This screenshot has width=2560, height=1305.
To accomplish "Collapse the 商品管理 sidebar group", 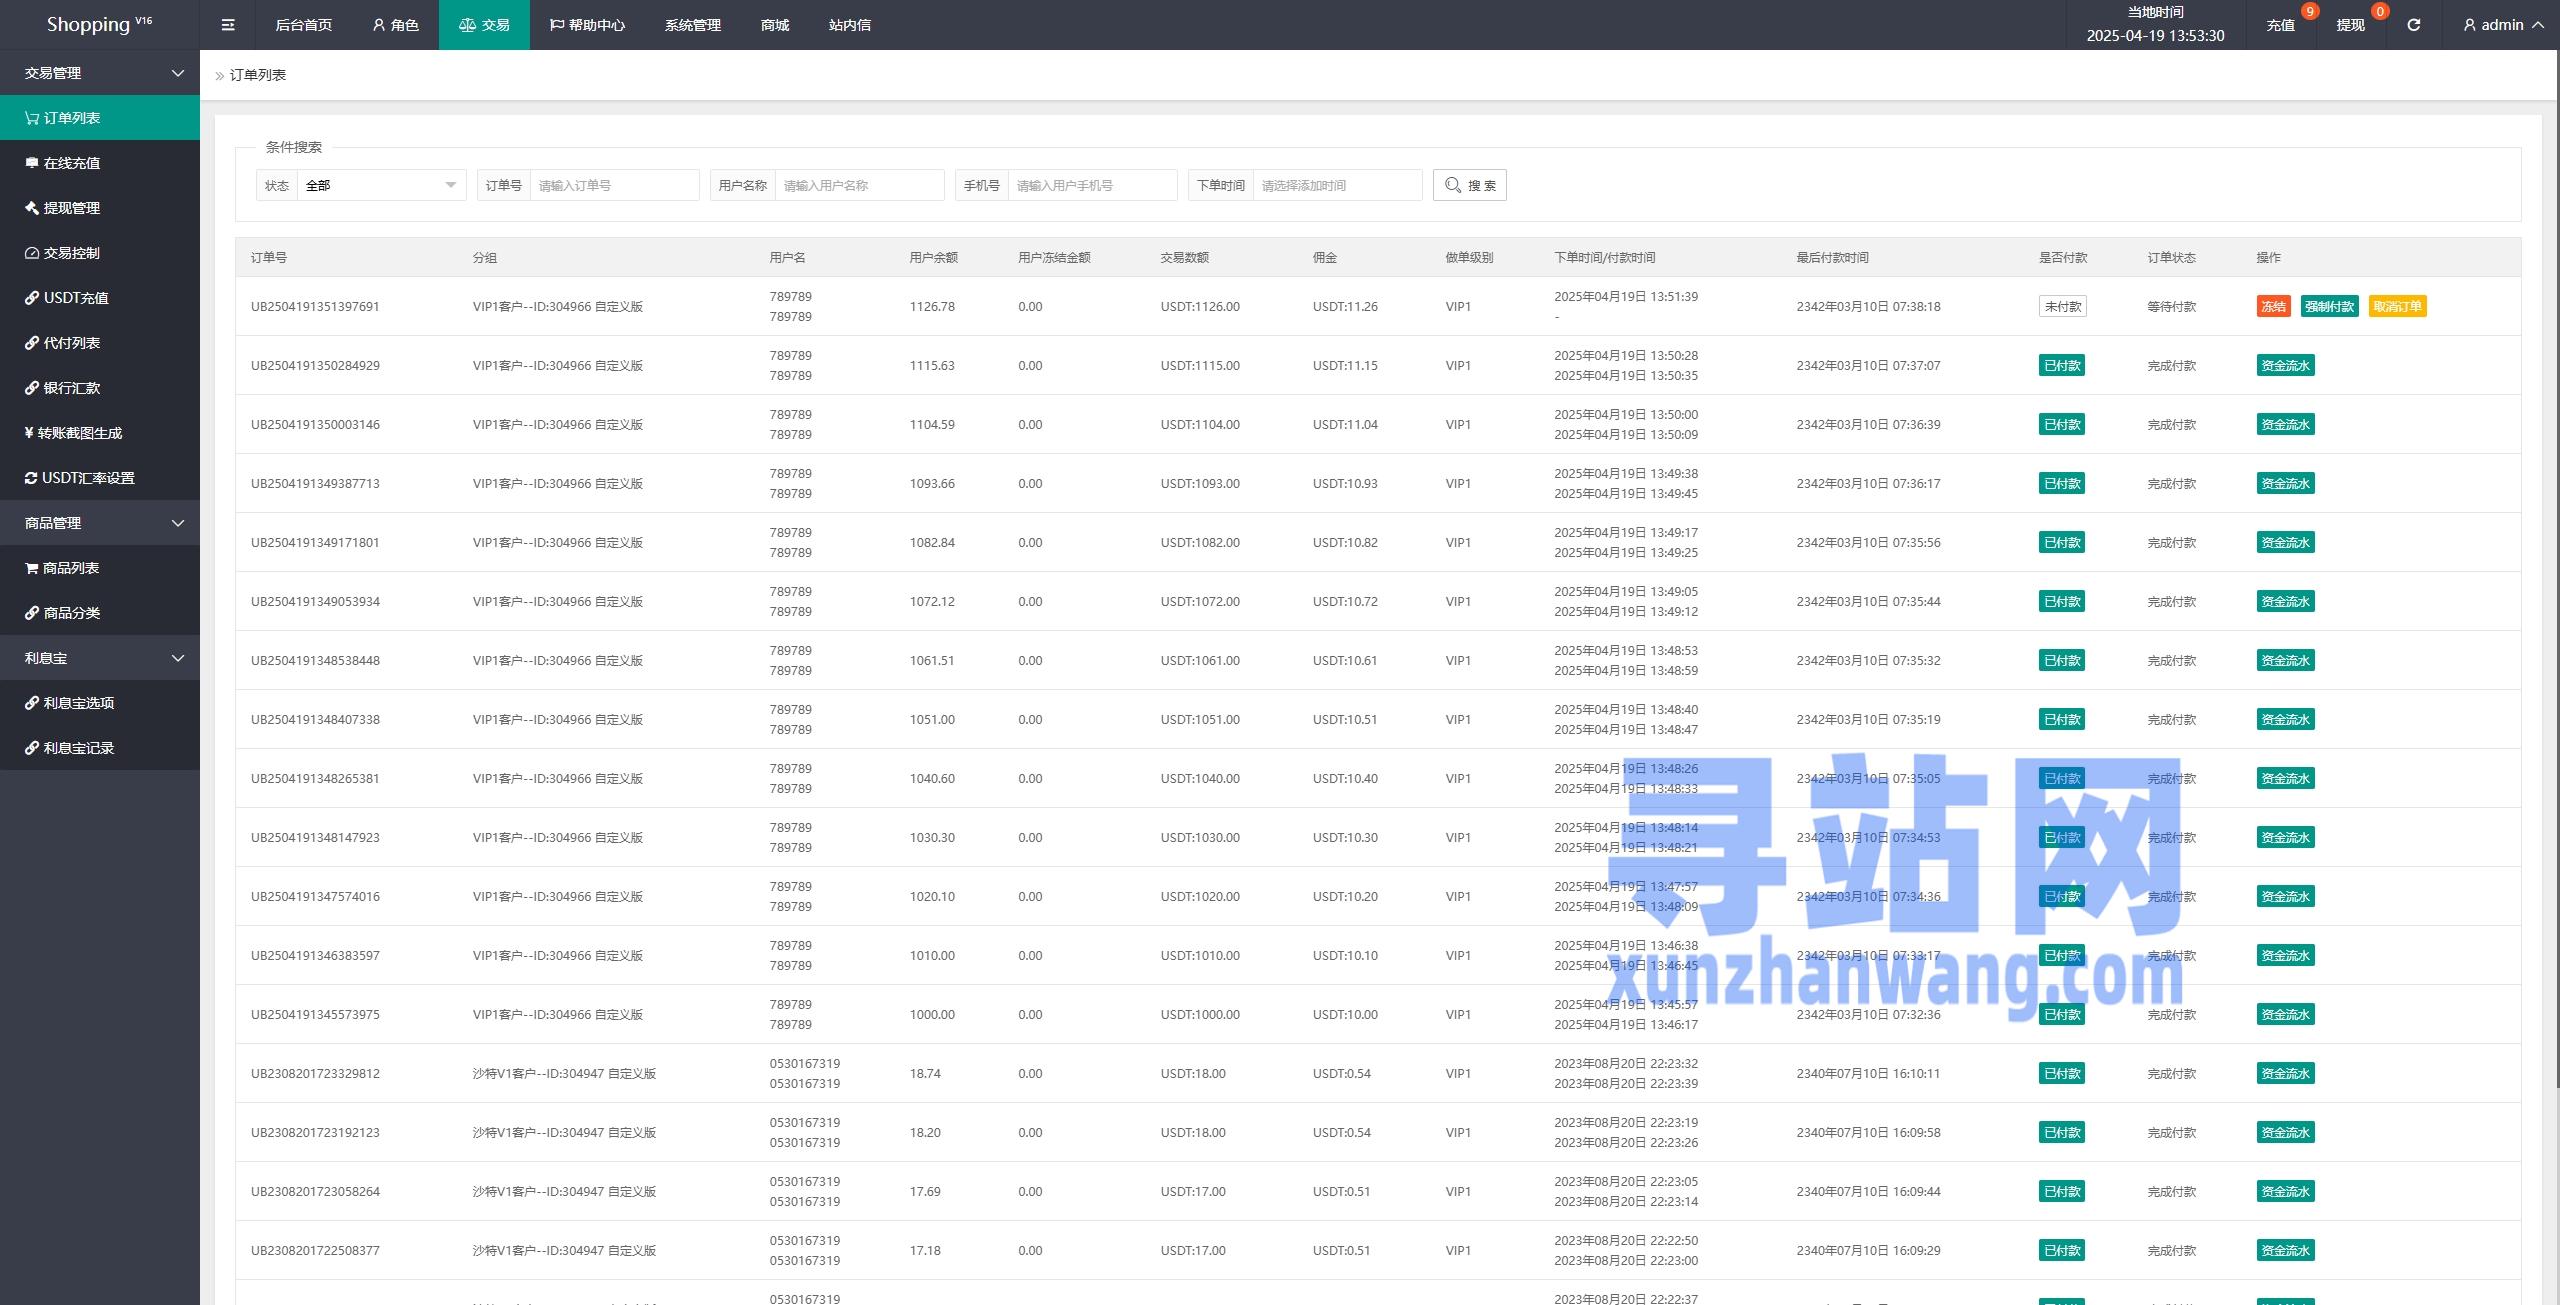I will coord(100,523).
